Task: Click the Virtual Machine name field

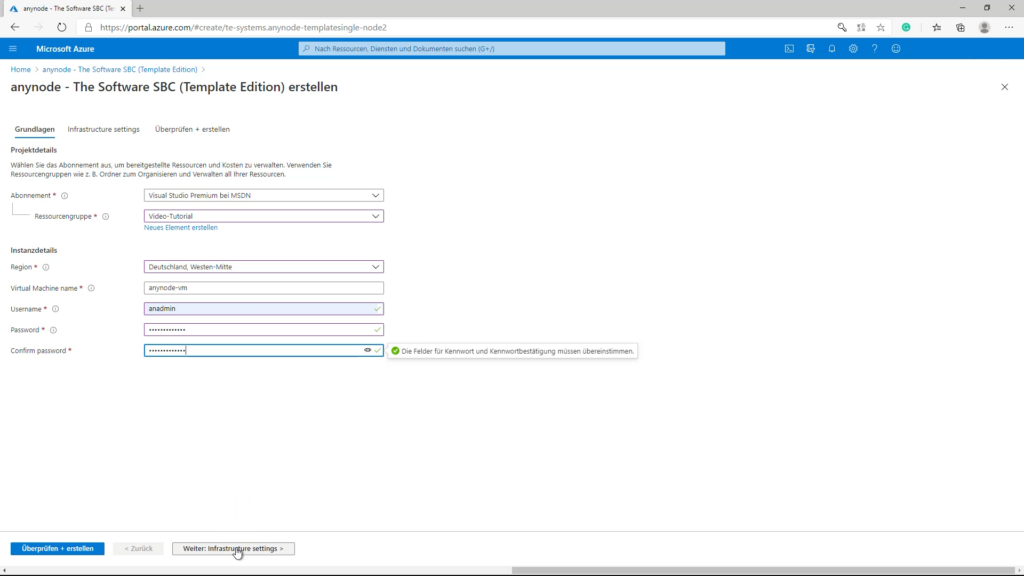Action: (x=264, y=288)
